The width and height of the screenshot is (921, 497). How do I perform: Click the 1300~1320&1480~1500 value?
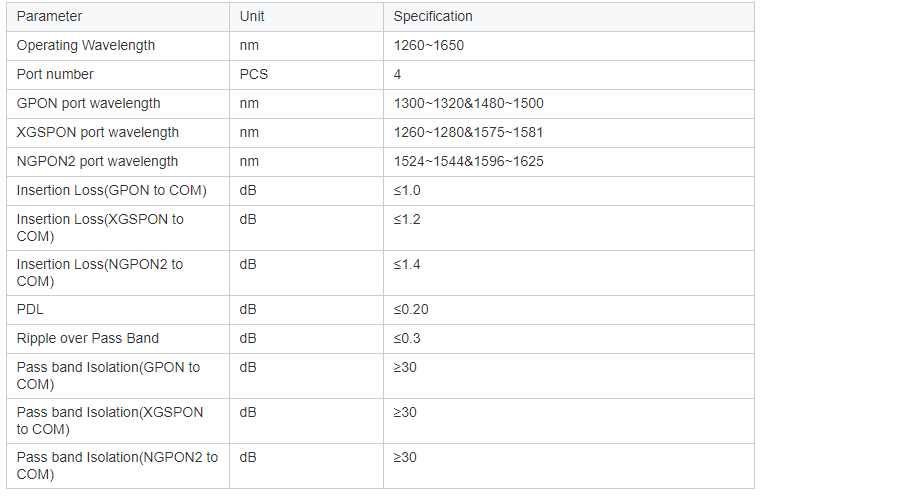(468, 103)
